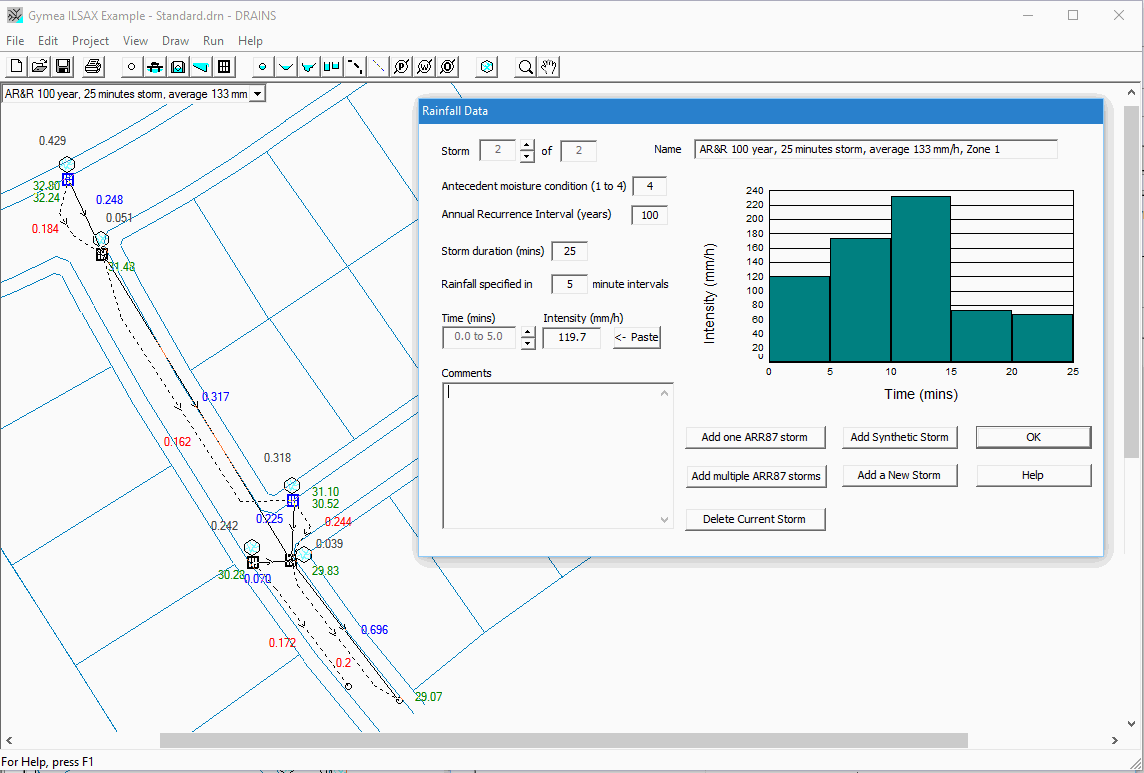The height and width of the screenshot is (773, 1144).
Task: Click the Intensity value field 119.7
Action: tap(571, 337)
